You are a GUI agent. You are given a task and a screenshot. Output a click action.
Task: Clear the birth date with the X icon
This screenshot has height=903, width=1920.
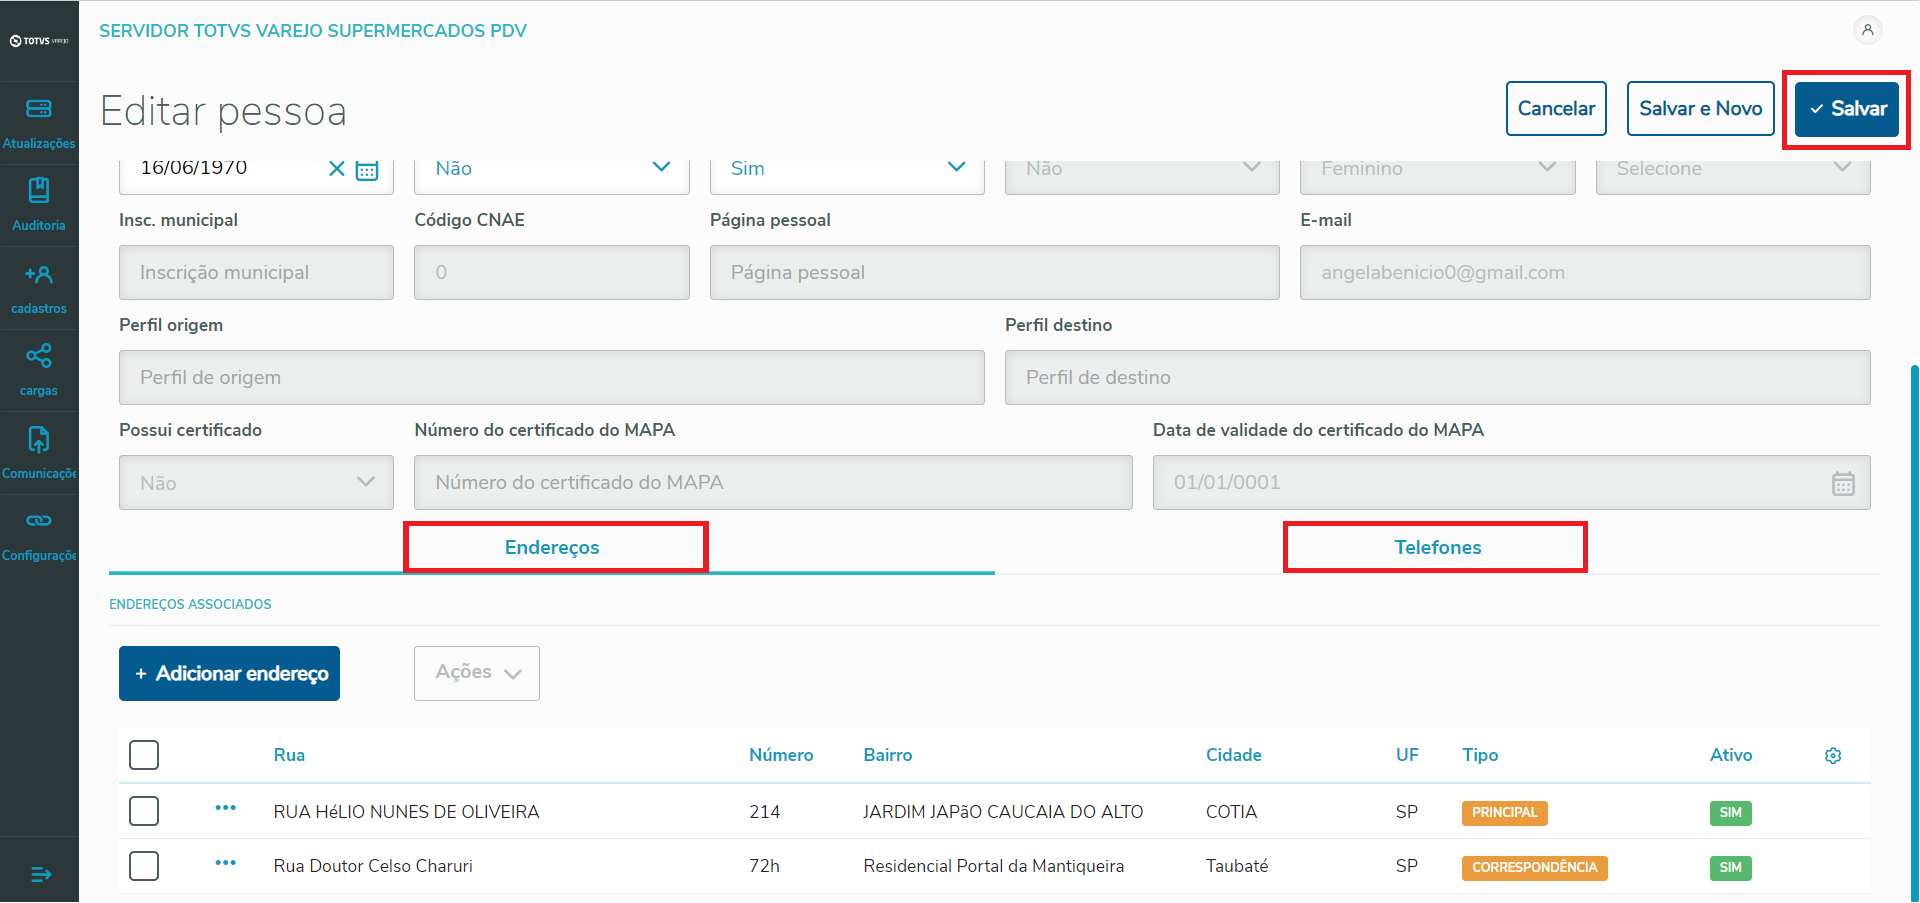[337, 169]
